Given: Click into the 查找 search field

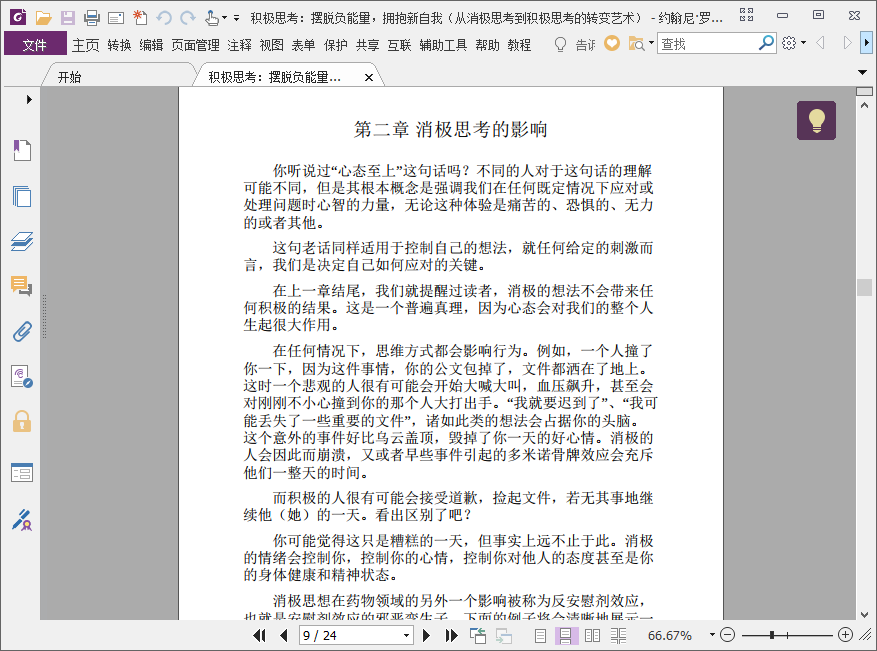Looking at the screenshot, I should coord(708,44).
